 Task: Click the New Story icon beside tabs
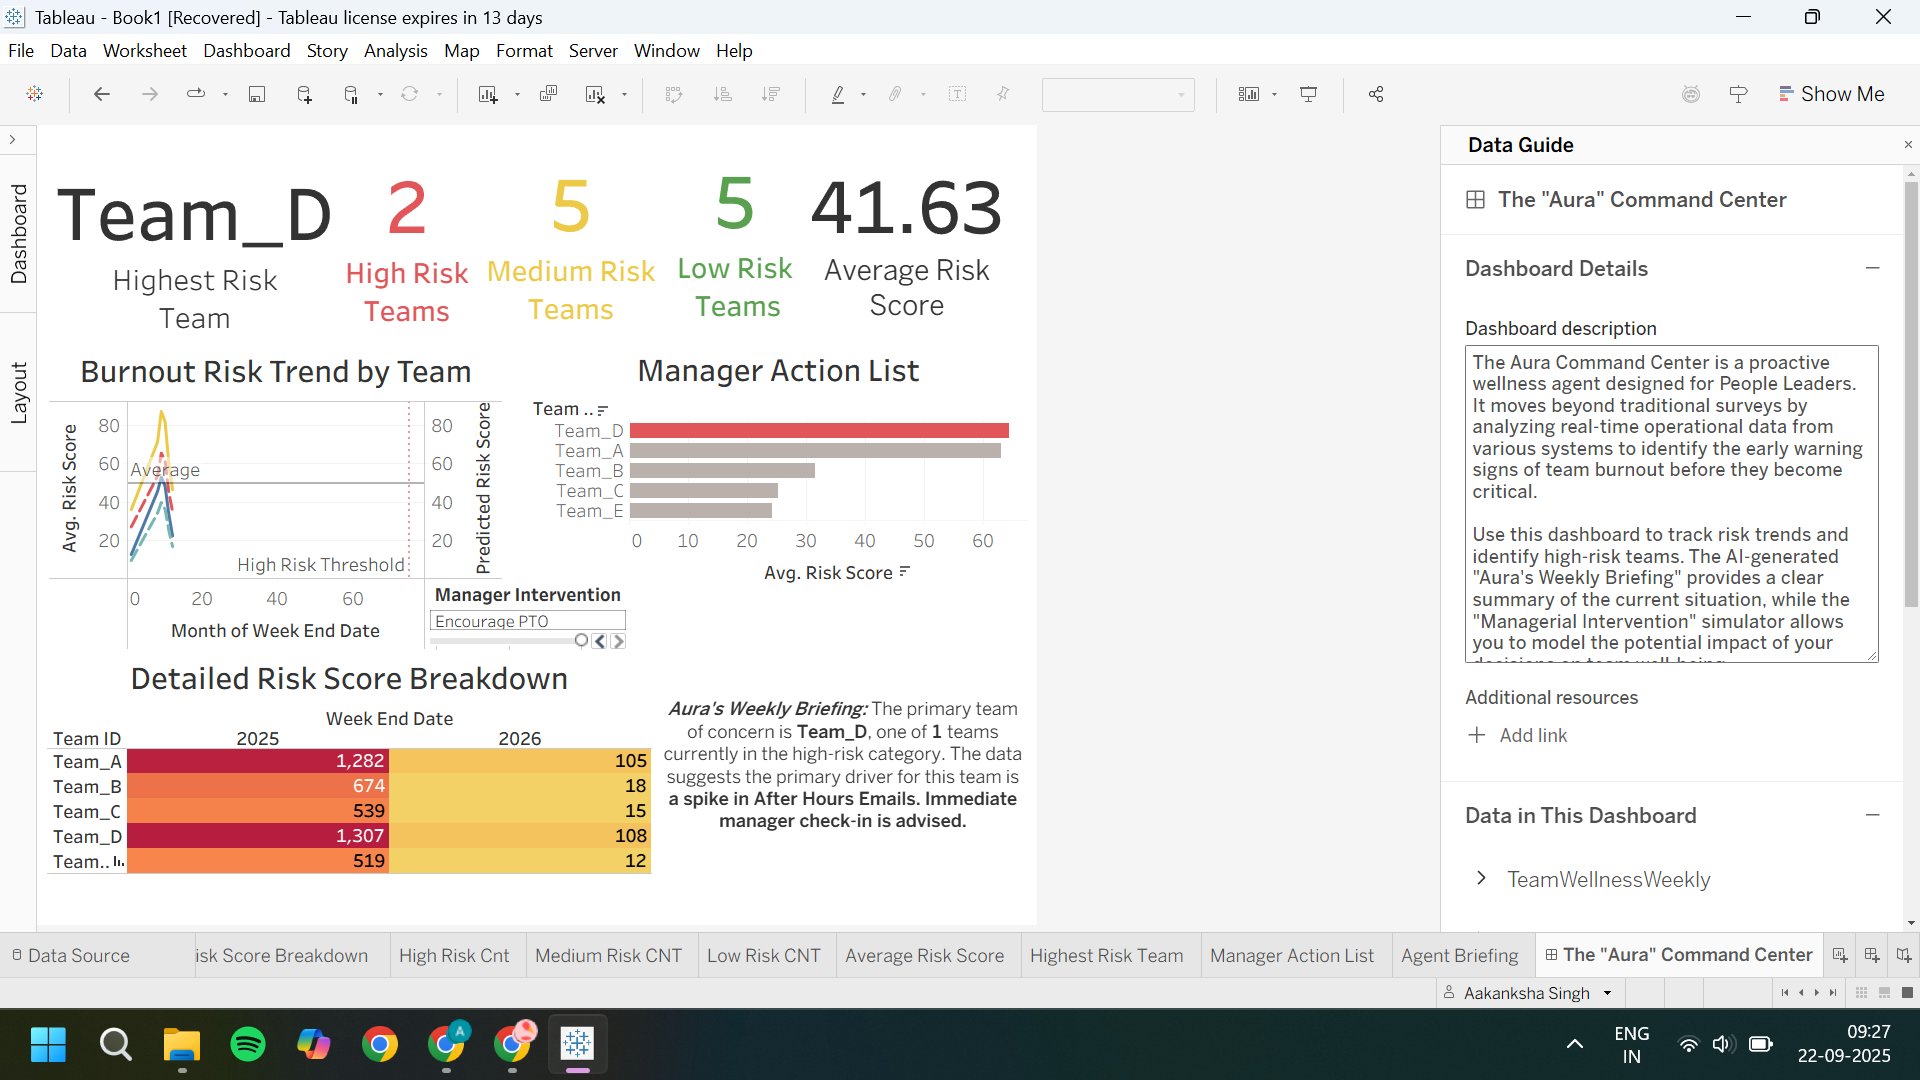pyautogui.click(x=1904, y=955)
